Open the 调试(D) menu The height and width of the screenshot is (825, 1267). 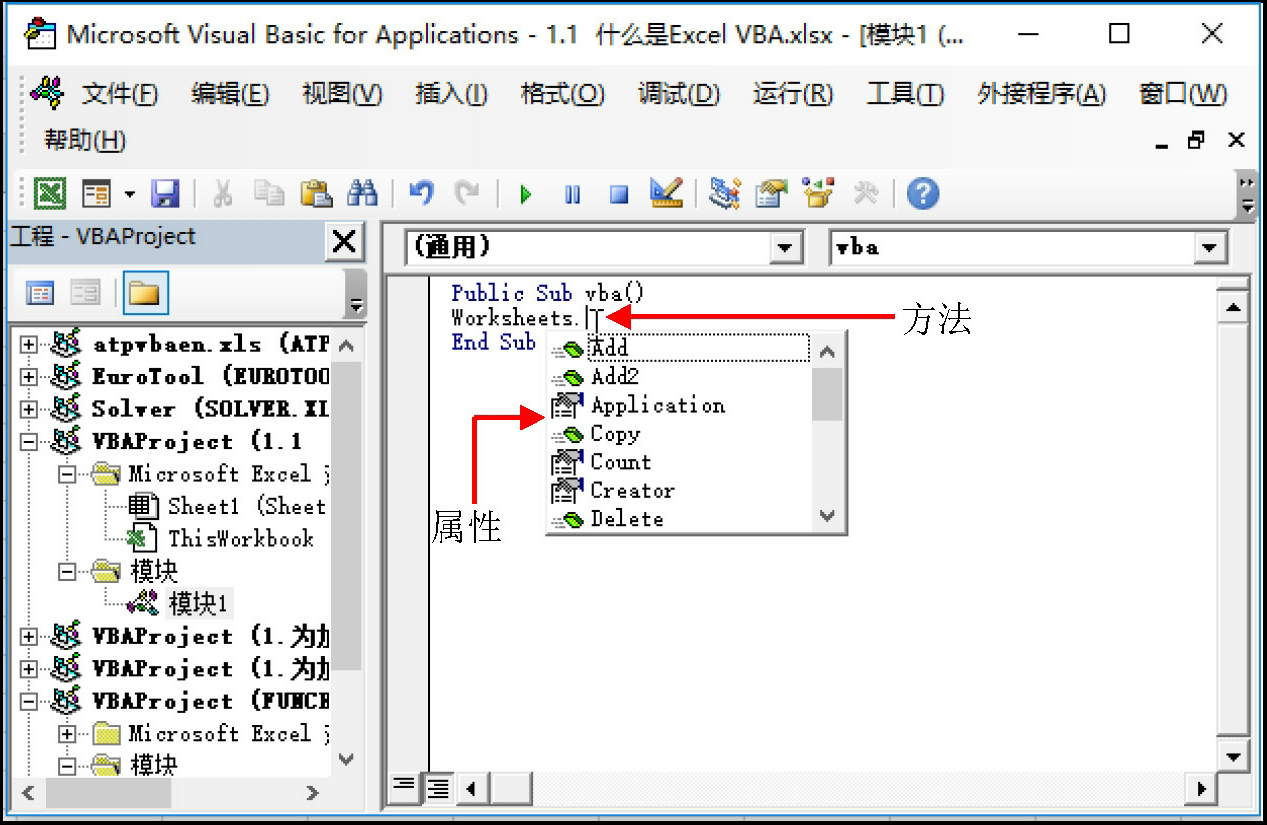(x=678, y=94)
